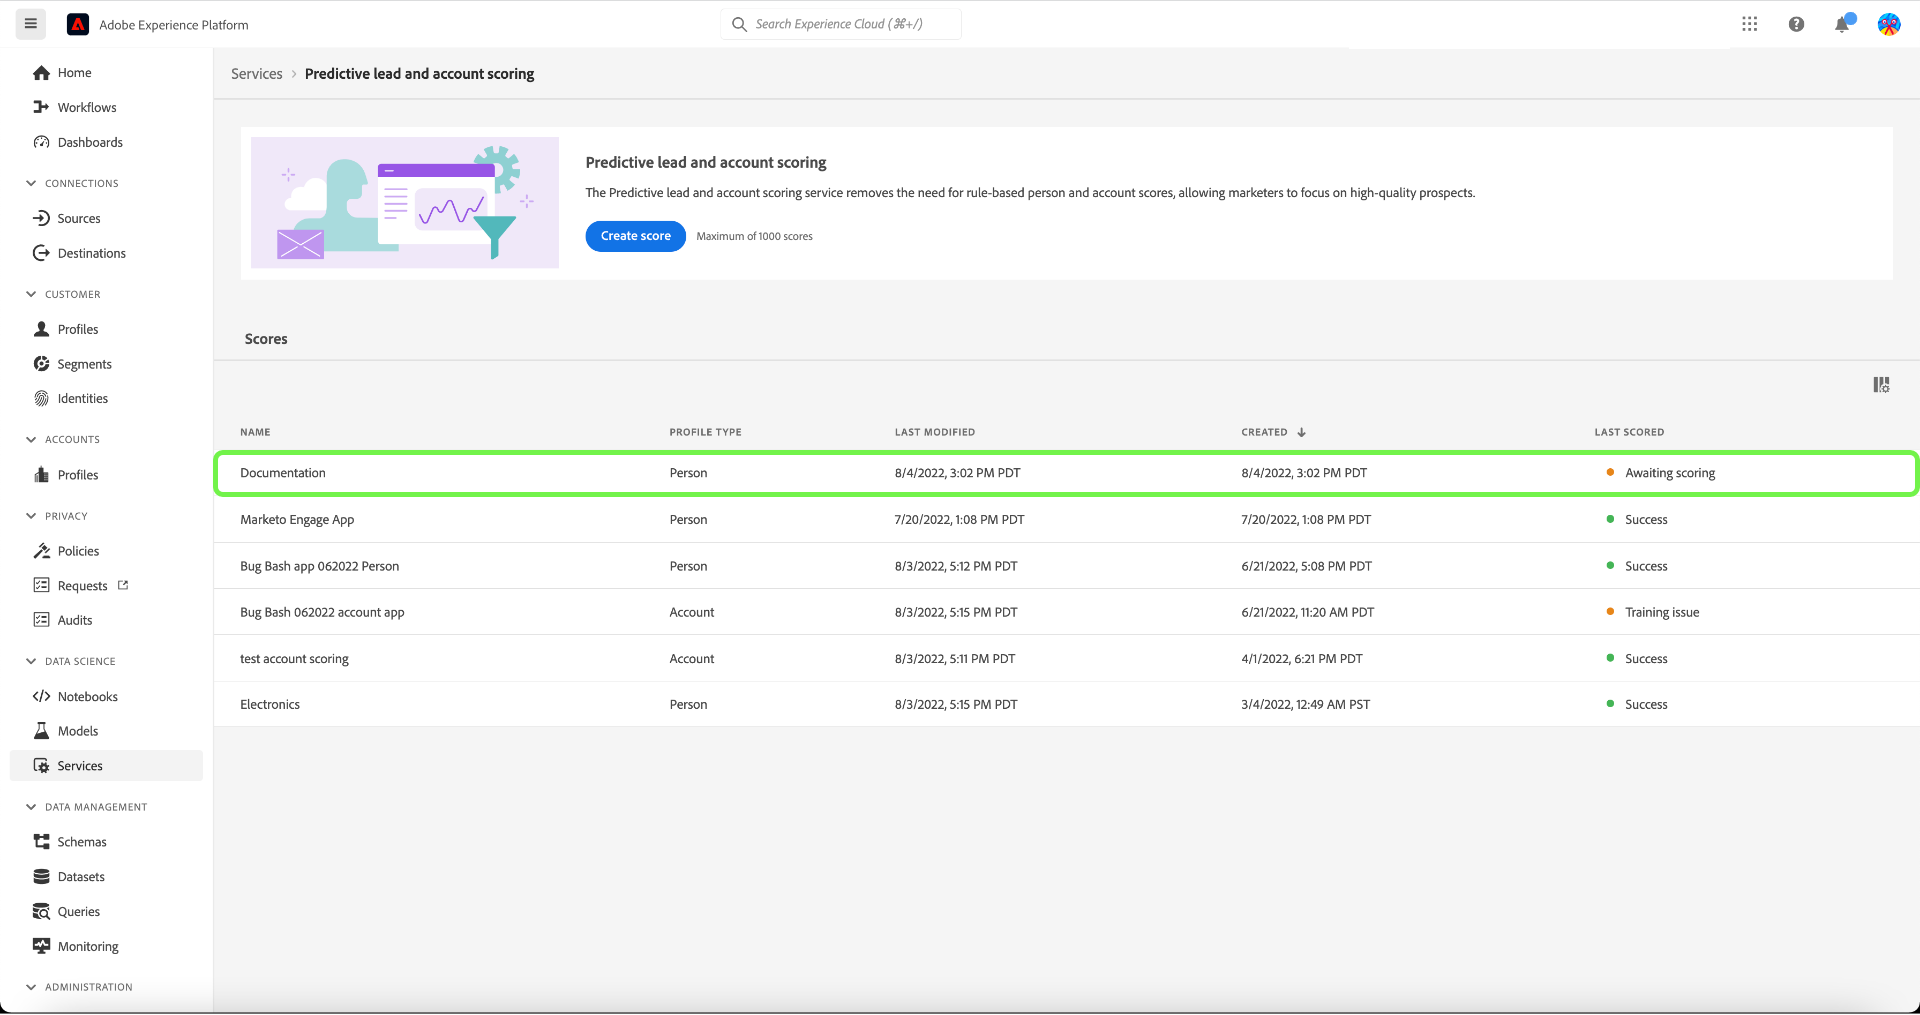Sort by Created column arrow
Screen dimensions: 1920x1015
(x=1301, y=432)
